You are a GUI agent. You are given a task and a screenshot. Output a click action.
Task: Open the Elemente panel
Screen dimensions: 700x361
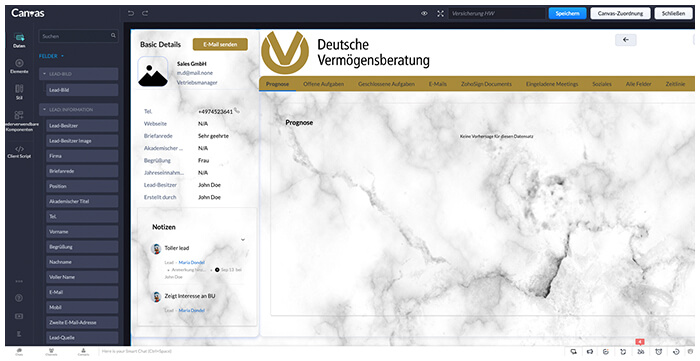pyautogui.click(x=19, y=66)
